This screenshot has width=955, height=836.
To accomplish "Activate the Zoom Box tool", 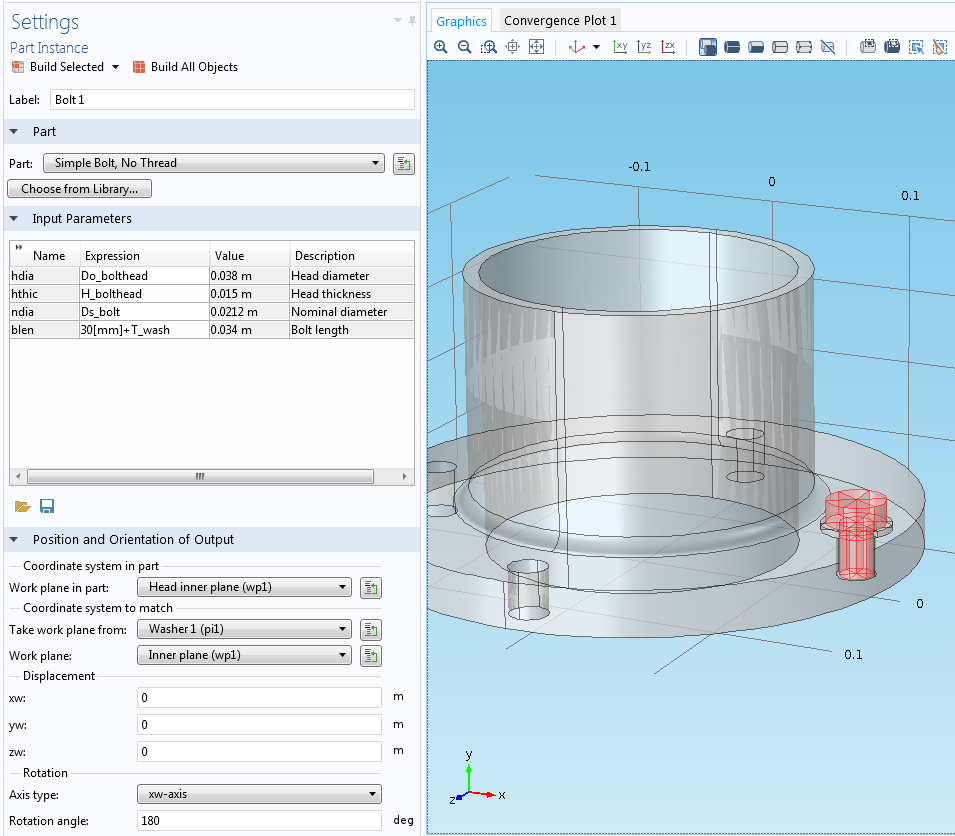I will (x=488, y=47).
